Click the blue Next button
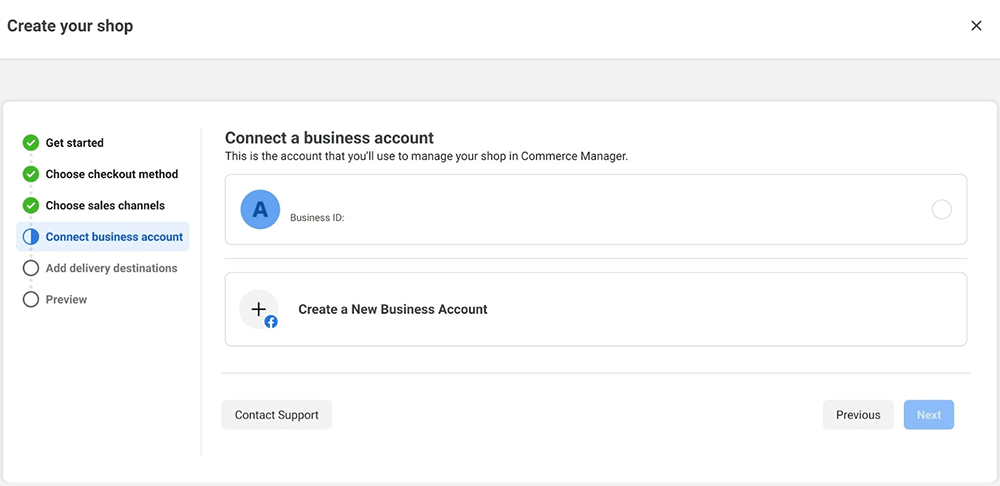This screenshot has height=486, width=1000. click(x=928, y=415)
